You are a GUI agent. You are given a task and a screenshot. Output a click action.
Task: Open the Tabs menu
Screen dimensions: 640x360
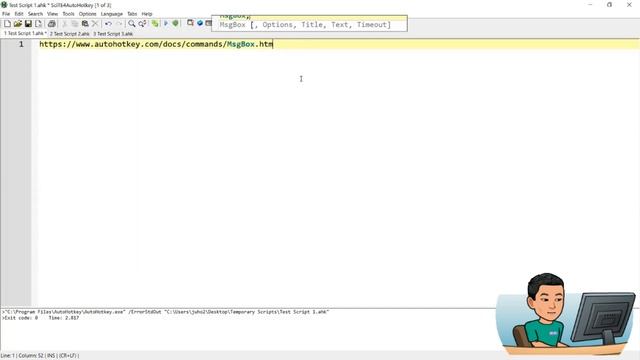pos(132,14)
